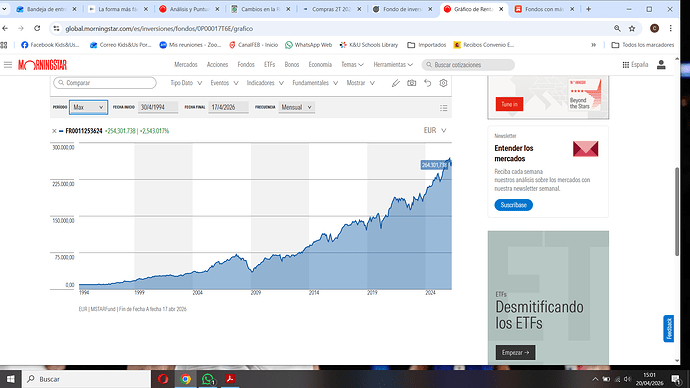Open the Windows Start menu

pyautogui.click(x=10, y=379)
